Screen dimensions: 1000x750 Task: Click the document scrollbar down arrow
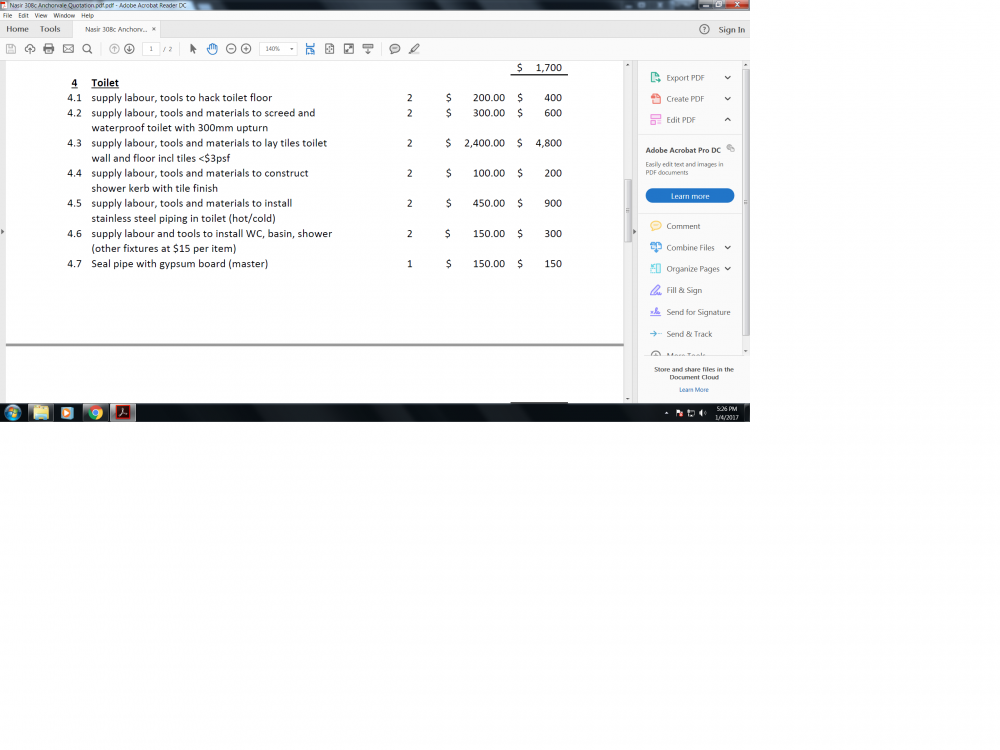click(628, 399)
